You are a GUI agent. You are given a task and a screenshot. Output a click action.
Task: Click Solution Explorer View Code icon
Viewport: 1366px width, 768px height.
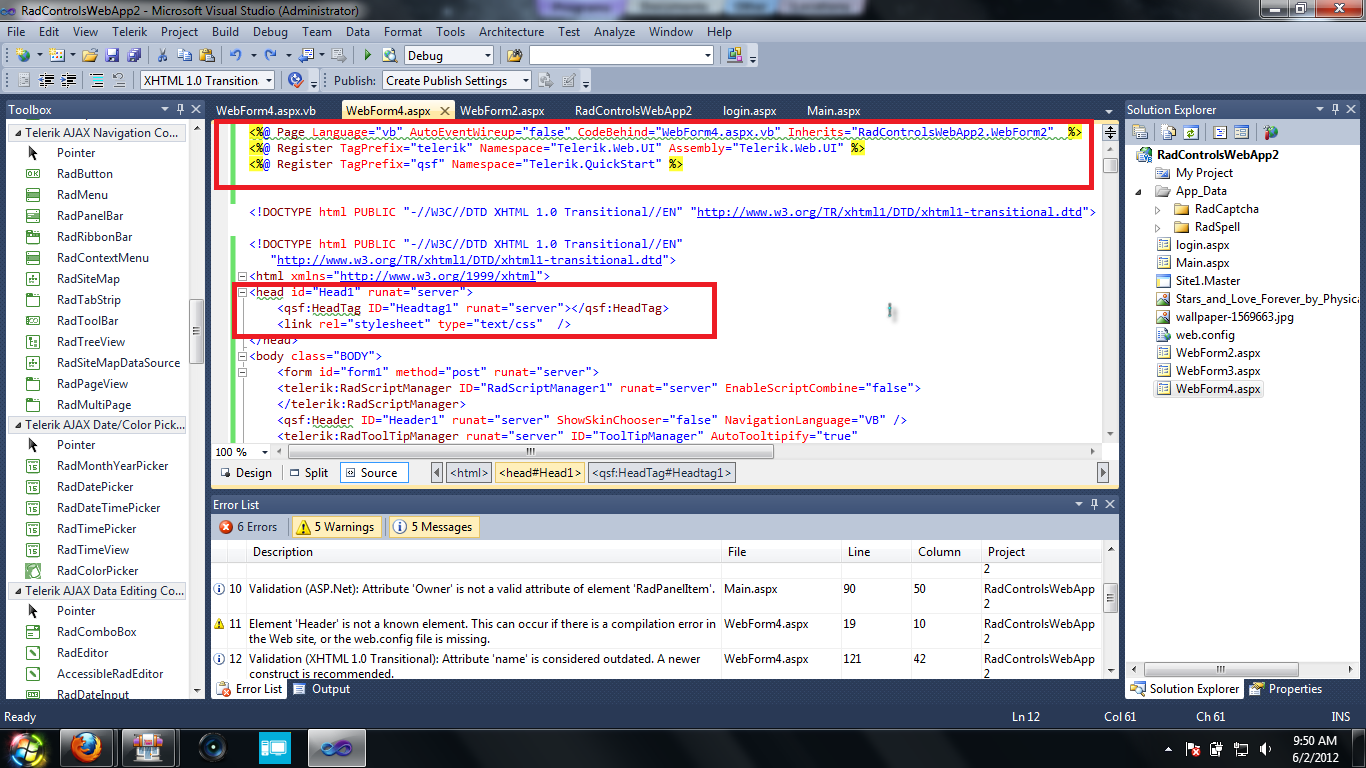1220,132
